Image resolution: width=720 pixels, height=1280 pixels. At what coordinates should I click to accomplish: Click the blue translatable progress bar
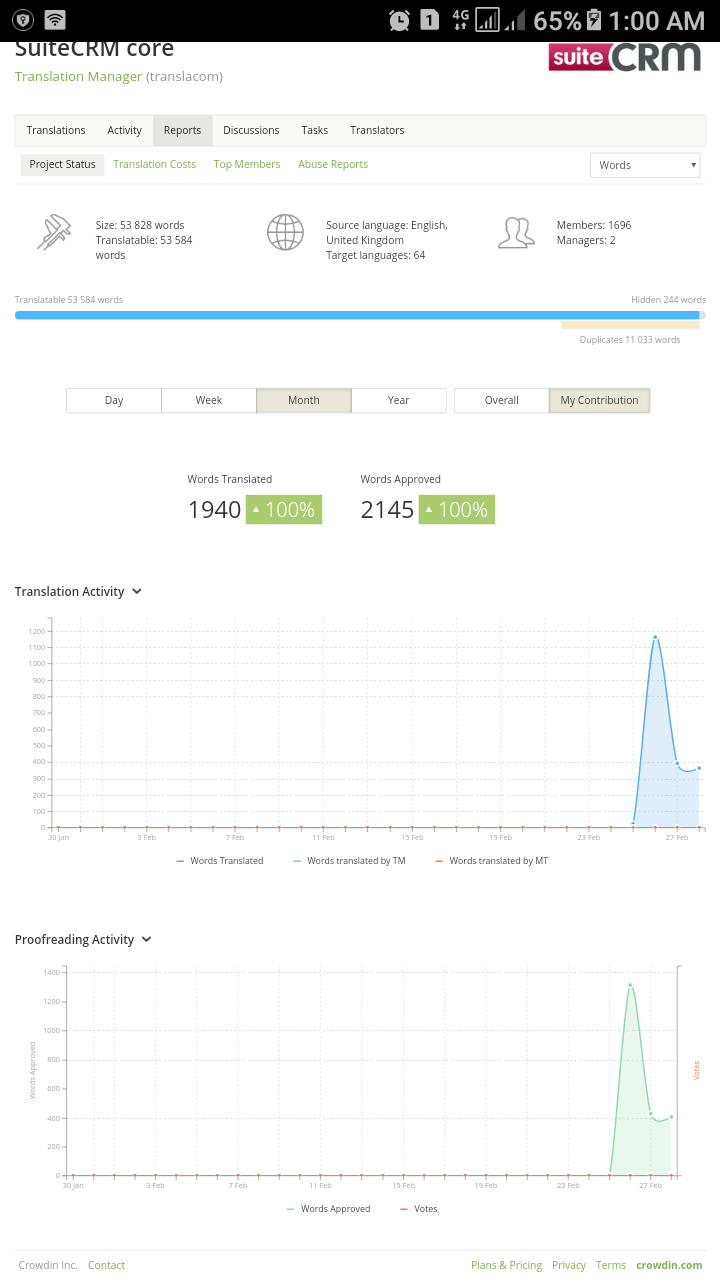(x=357, y=315)
